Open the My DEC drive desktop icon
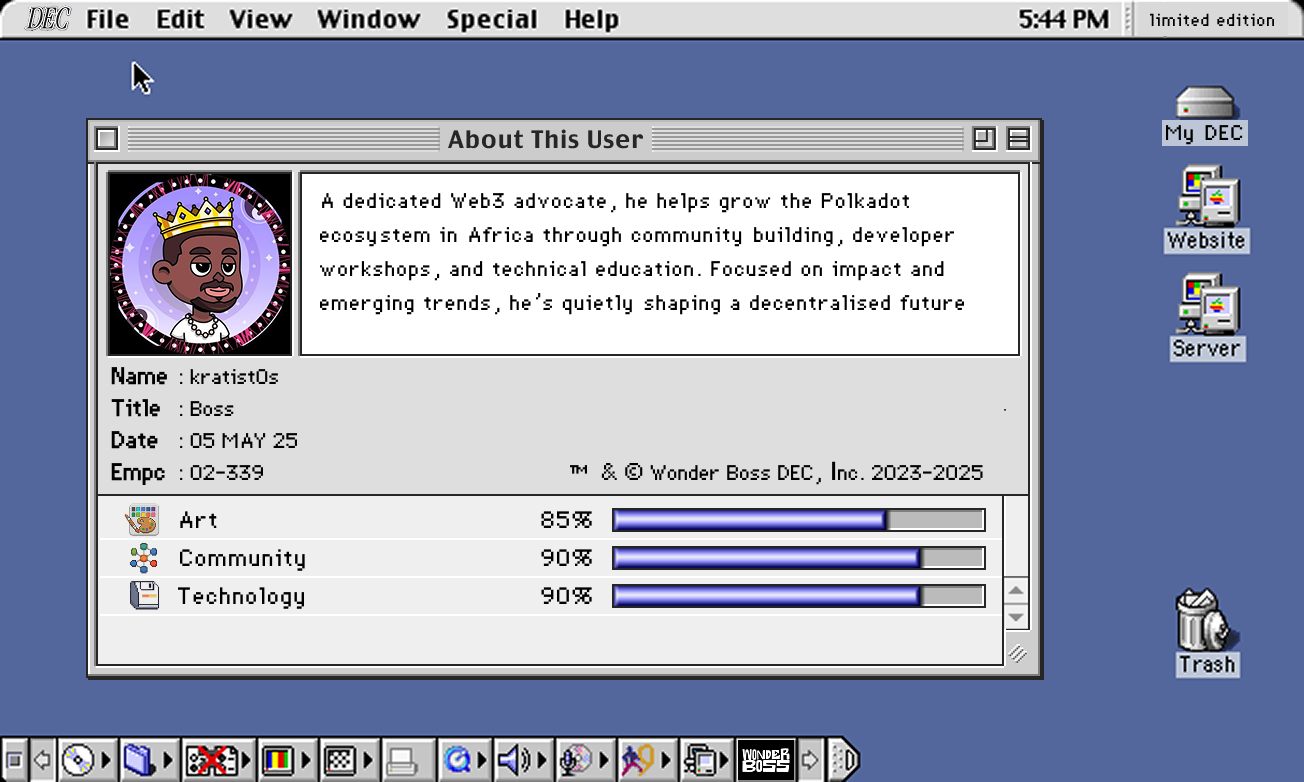1304x782 pixels. pyautogui.click(x=1204, y=103)
